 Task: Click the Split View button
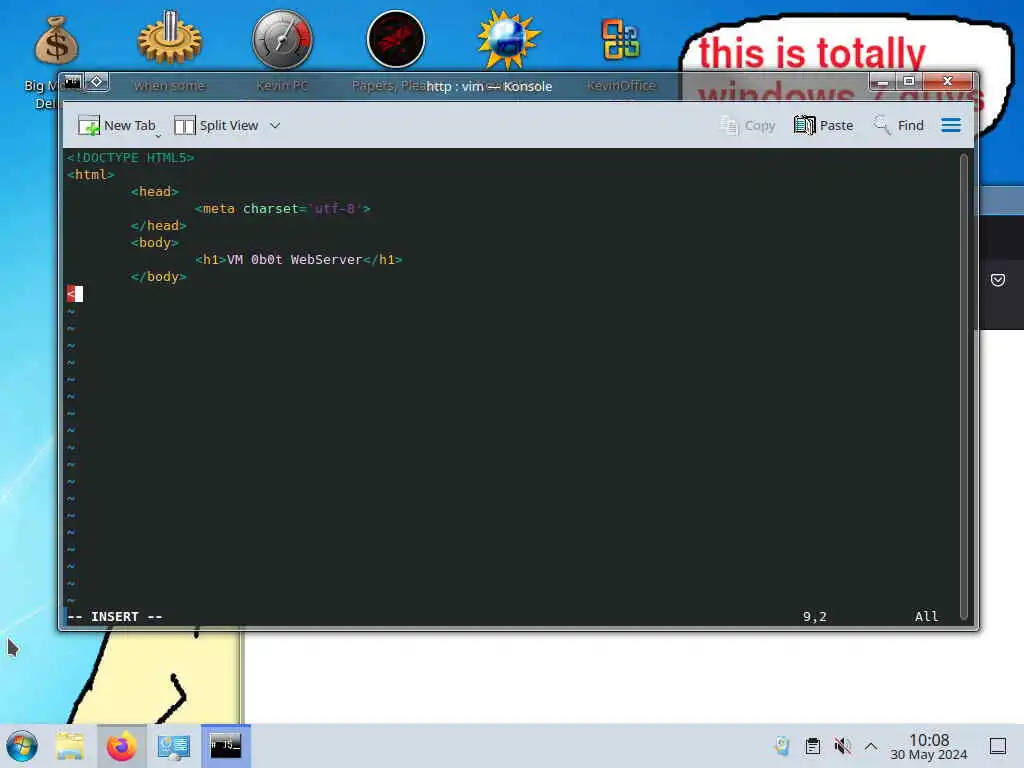click(x=216, y=125)
